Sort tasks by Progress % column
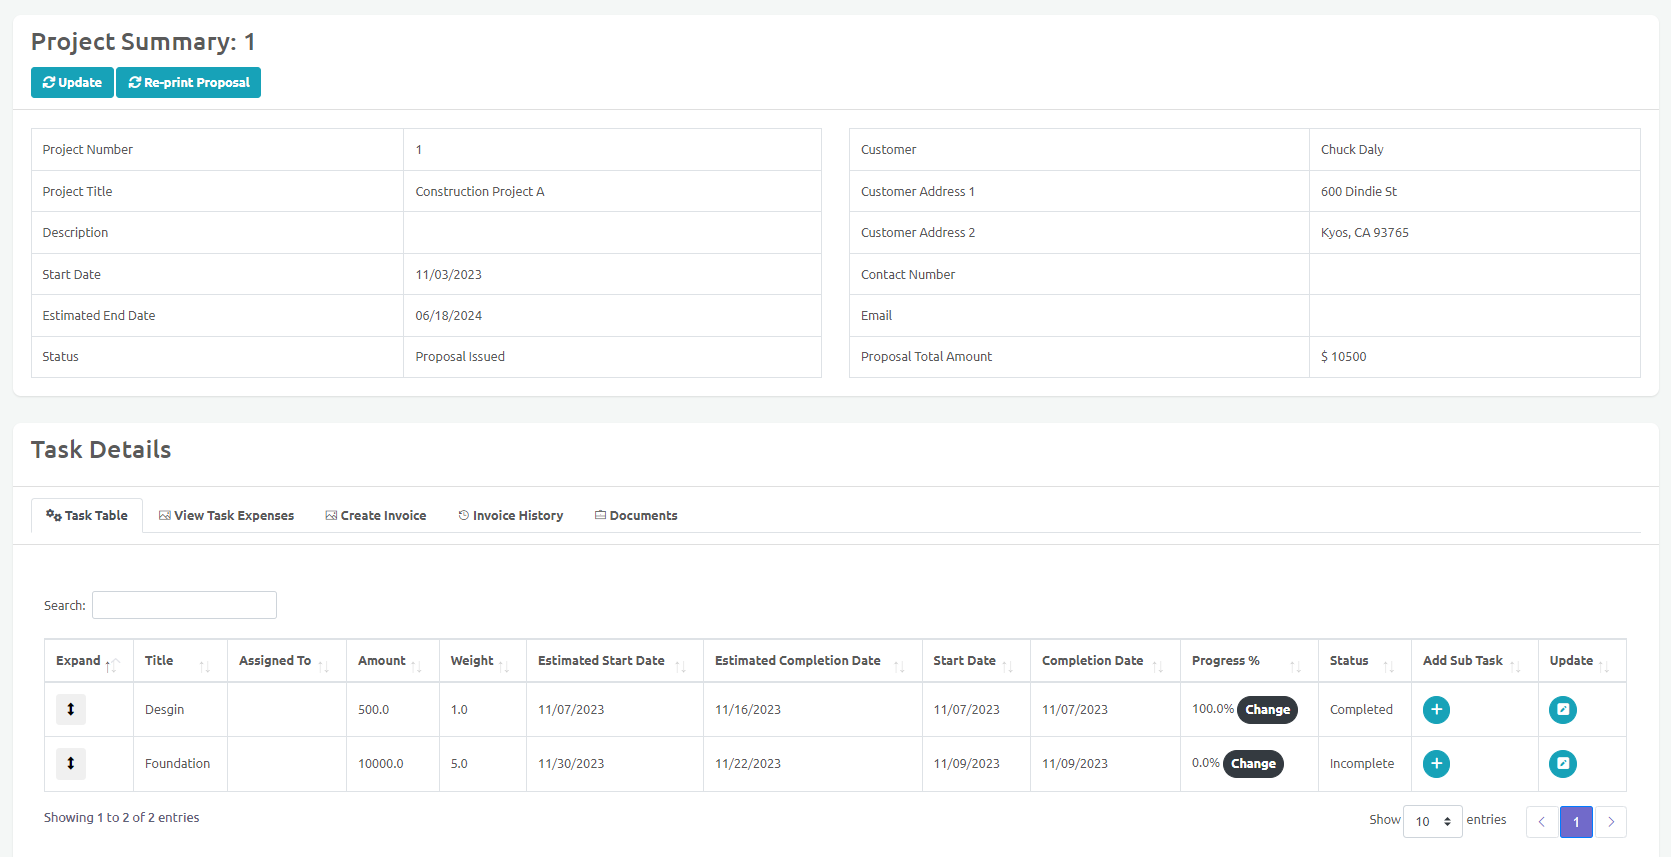 pos(1249,661)
